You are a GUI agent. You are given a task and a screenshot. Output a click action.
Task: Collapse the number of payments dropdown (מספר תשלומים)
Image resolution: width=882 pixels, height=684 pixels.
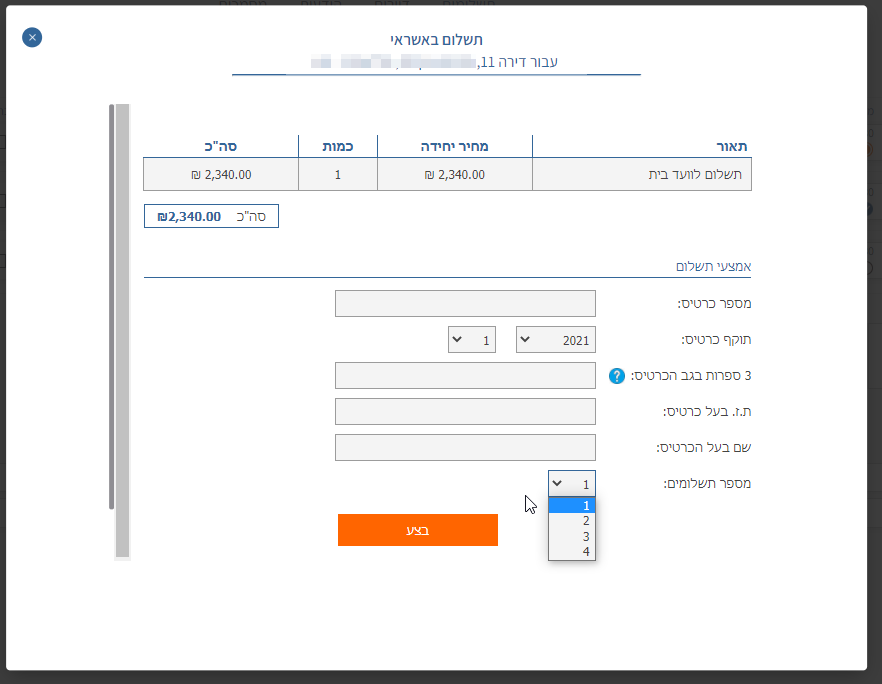point(571,483)
